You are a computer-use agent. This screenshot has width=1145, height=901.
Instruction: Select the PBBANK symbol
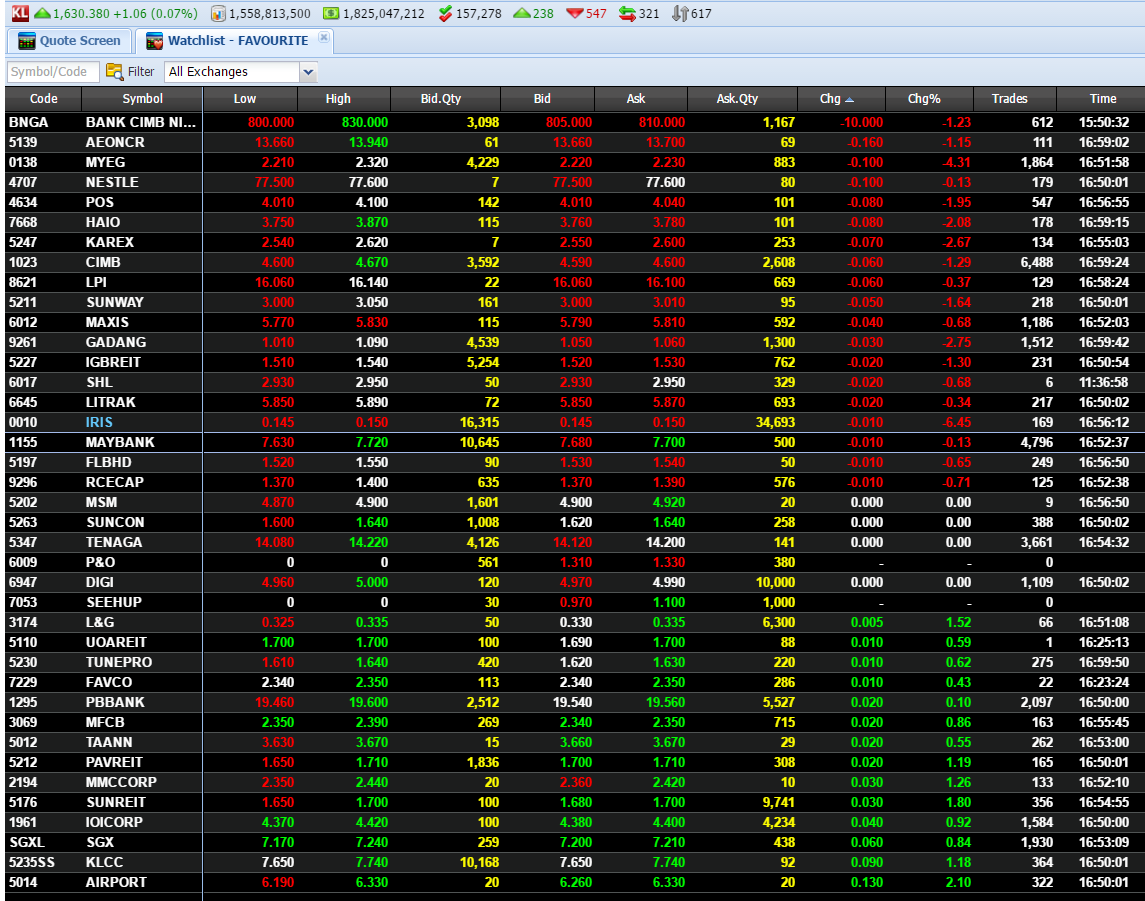click(115, 702)
